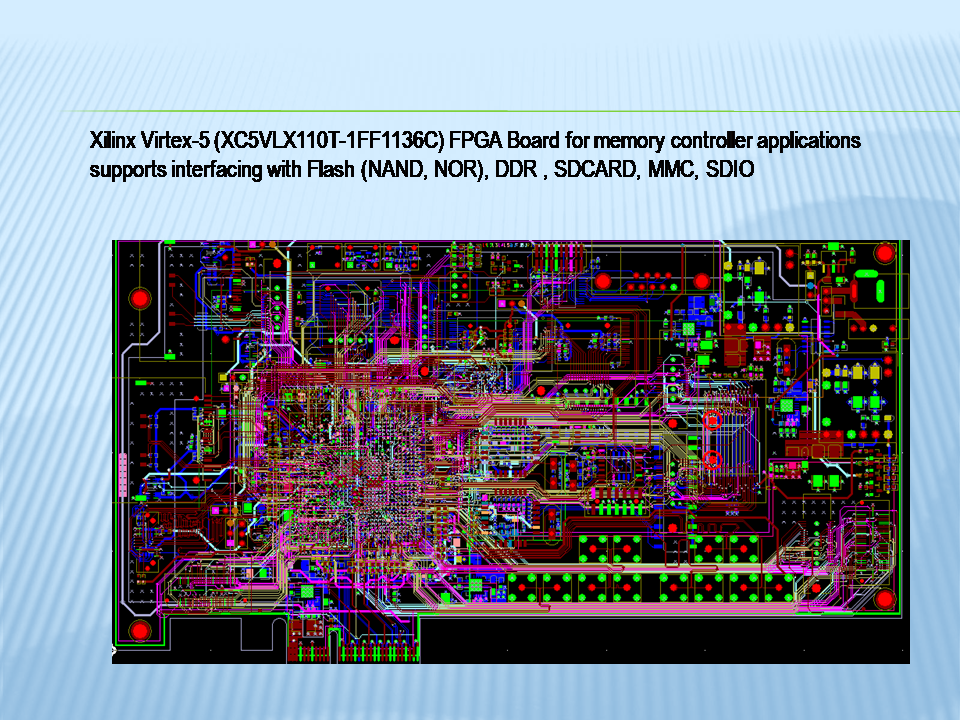Select the pink vertical connector on left board edge
This screenshot has width=960, height=720.
(122, 474)
